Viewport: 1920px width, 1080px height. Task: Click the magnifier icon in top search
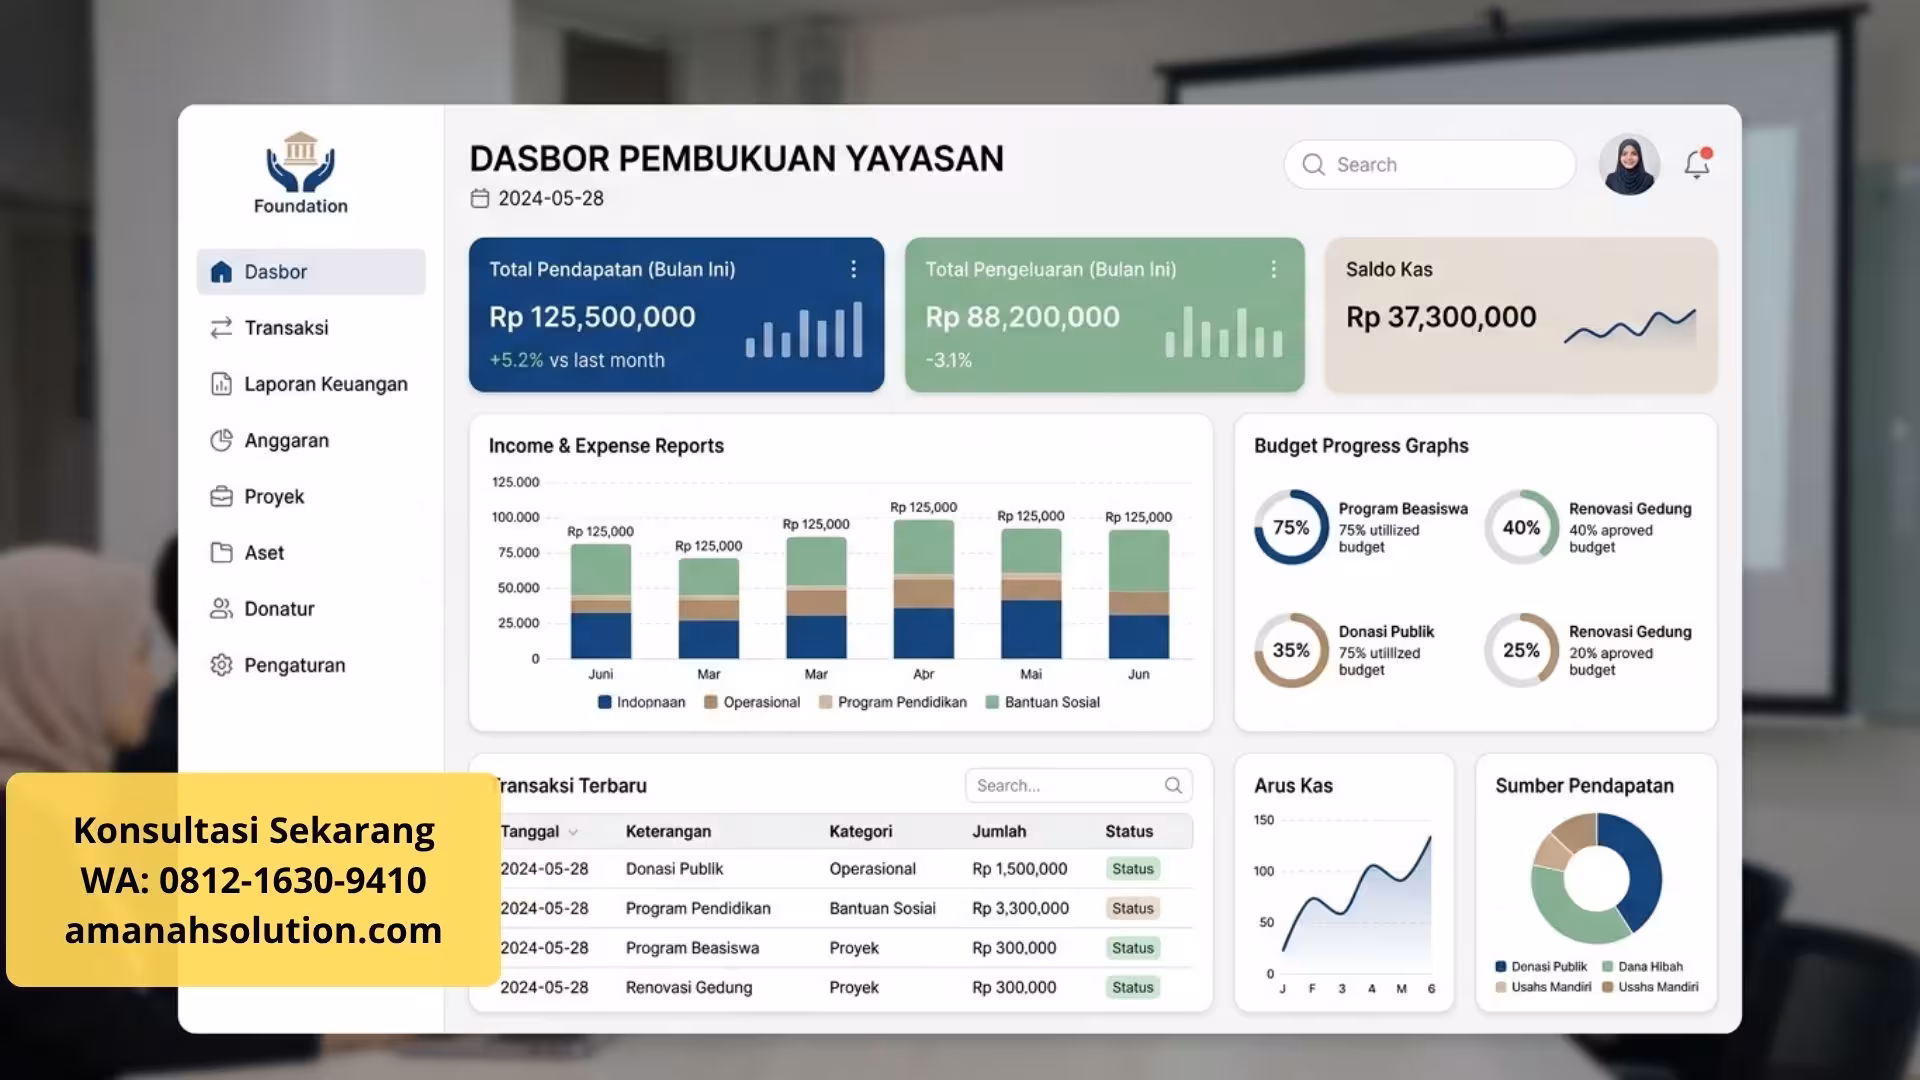(x=1313, y=165)
